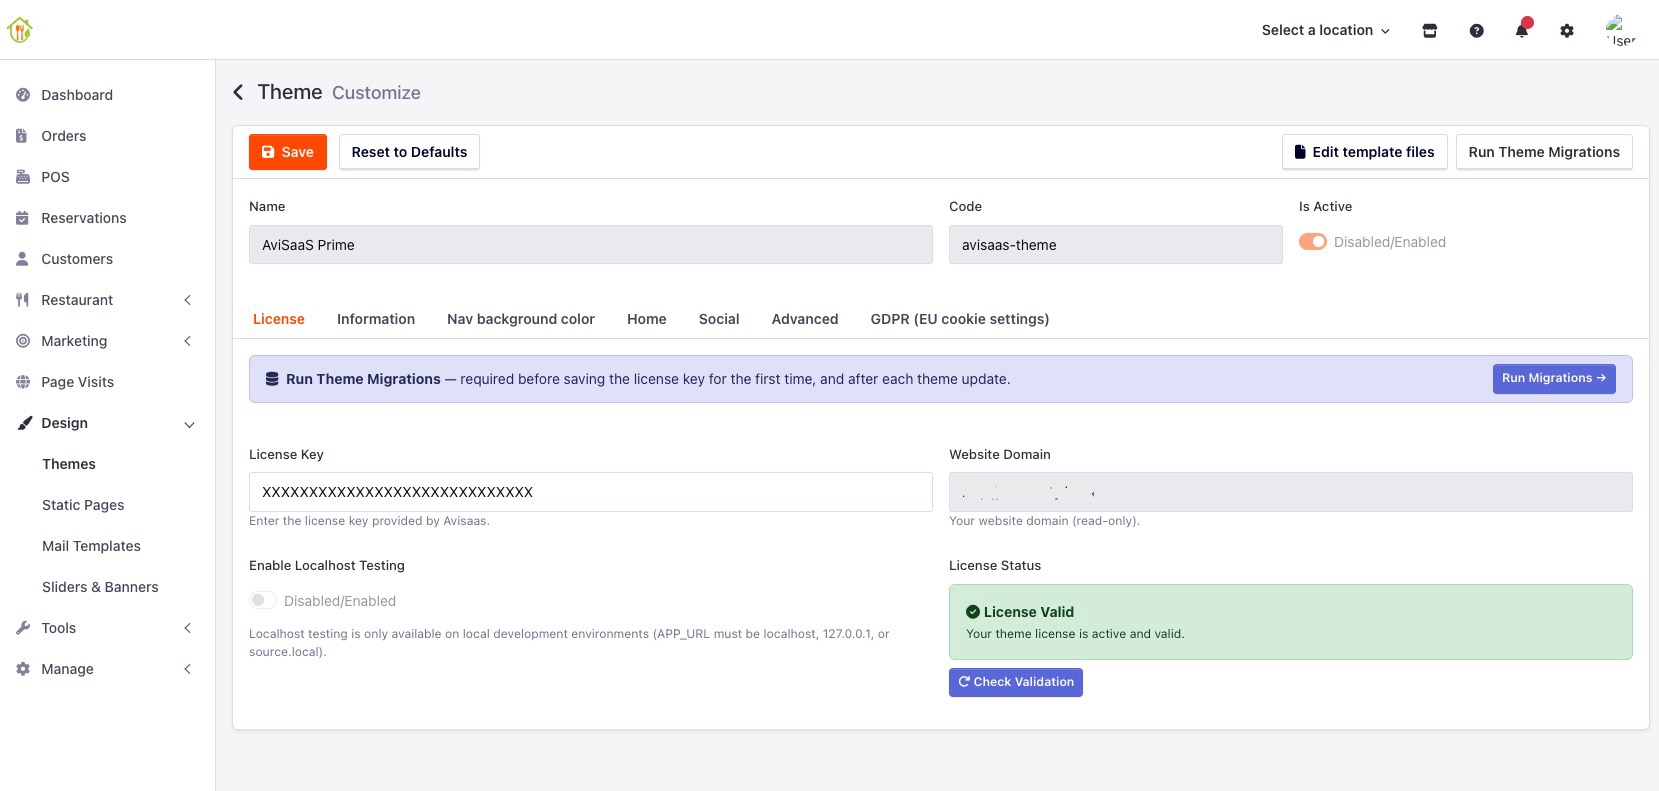Click the Reservations calendar icon in the sidebar
The image size is (1659, 791).
[23, 218]
